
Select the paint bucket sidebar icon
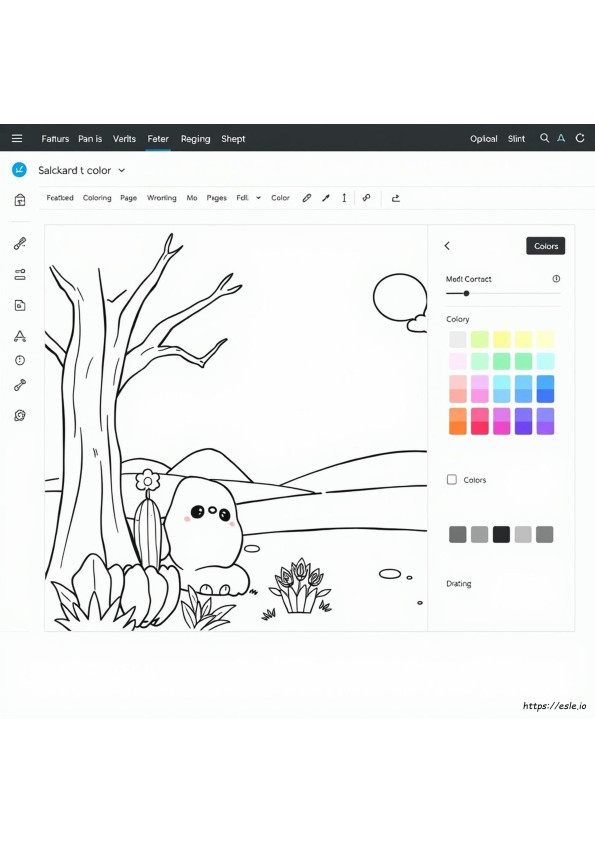click(x=20, y=200)
